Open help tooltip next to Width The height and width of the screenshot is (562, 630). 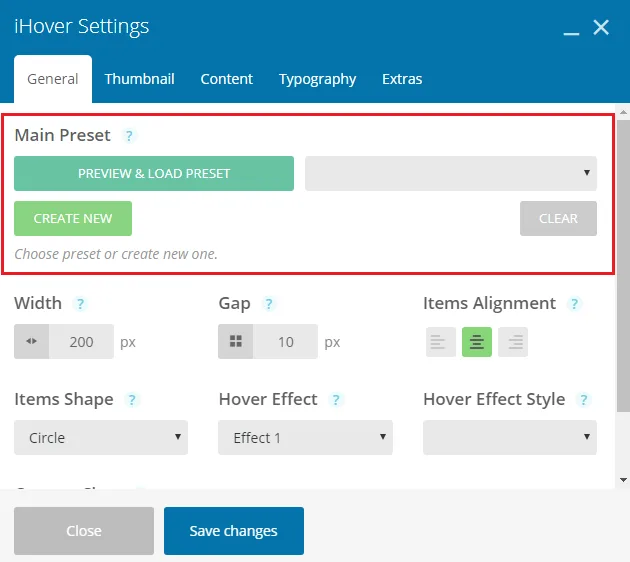click(x=80, y=304)
